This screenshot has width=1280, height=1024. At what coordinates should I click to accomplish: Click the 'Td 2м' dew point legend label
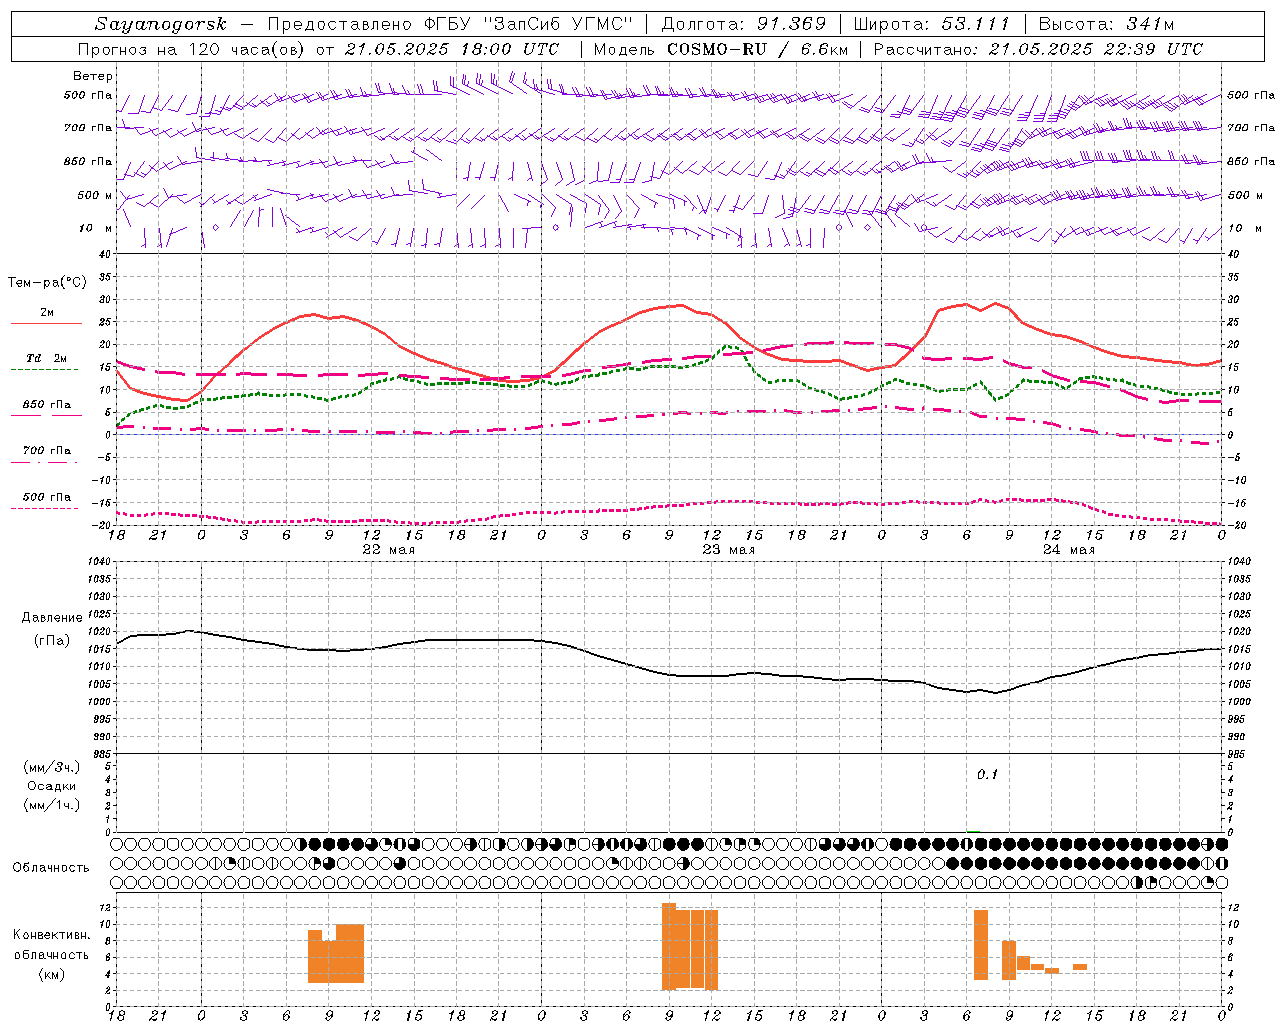[x=47, y=358]
